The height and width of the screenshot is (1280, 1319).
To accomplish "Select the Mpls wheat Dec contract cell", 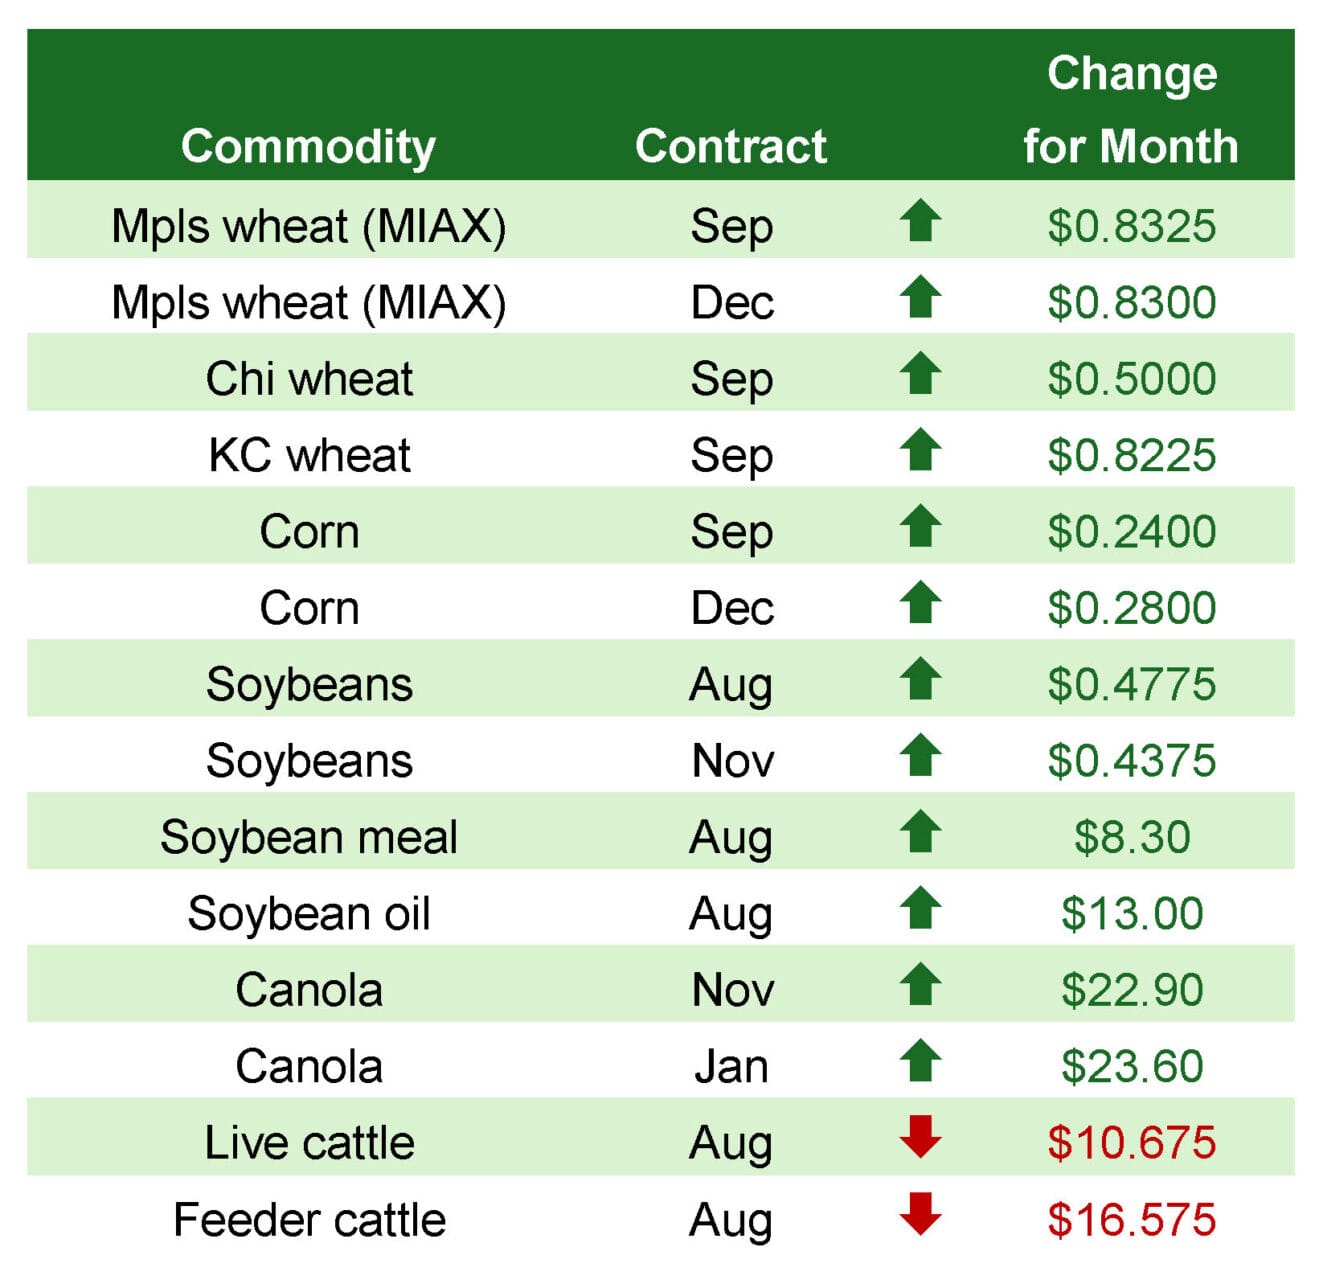I will tap(732, 303).
